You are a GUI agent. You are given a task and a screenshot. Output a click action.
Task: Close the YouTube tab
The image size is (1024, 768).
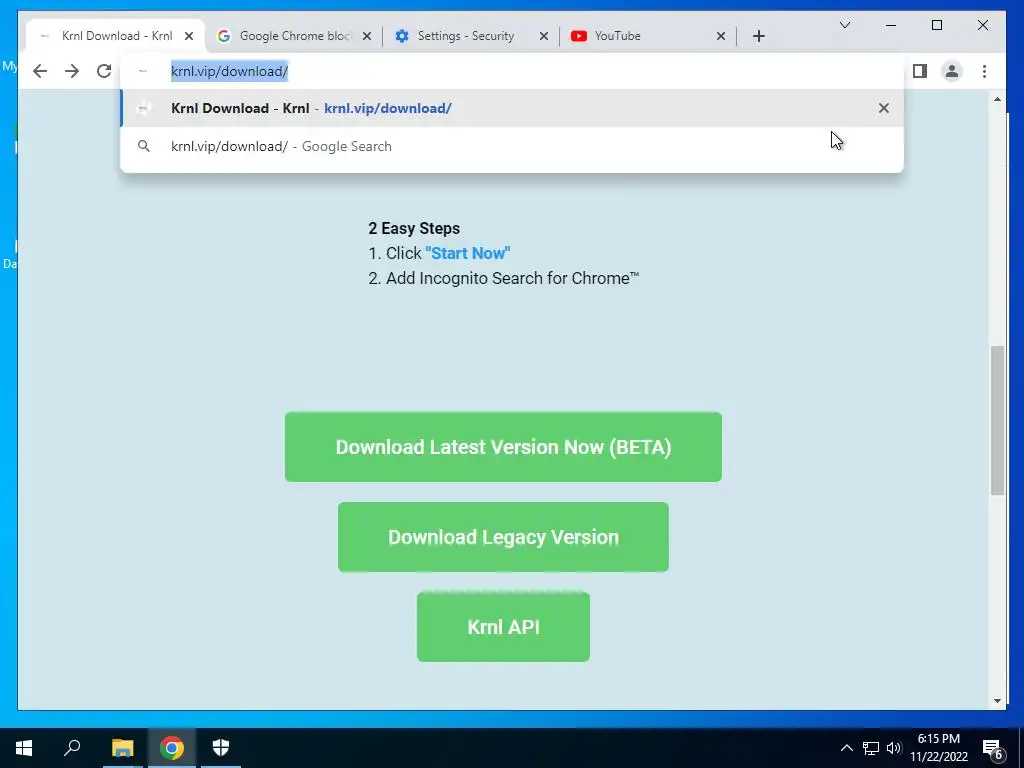click(721, 36)
